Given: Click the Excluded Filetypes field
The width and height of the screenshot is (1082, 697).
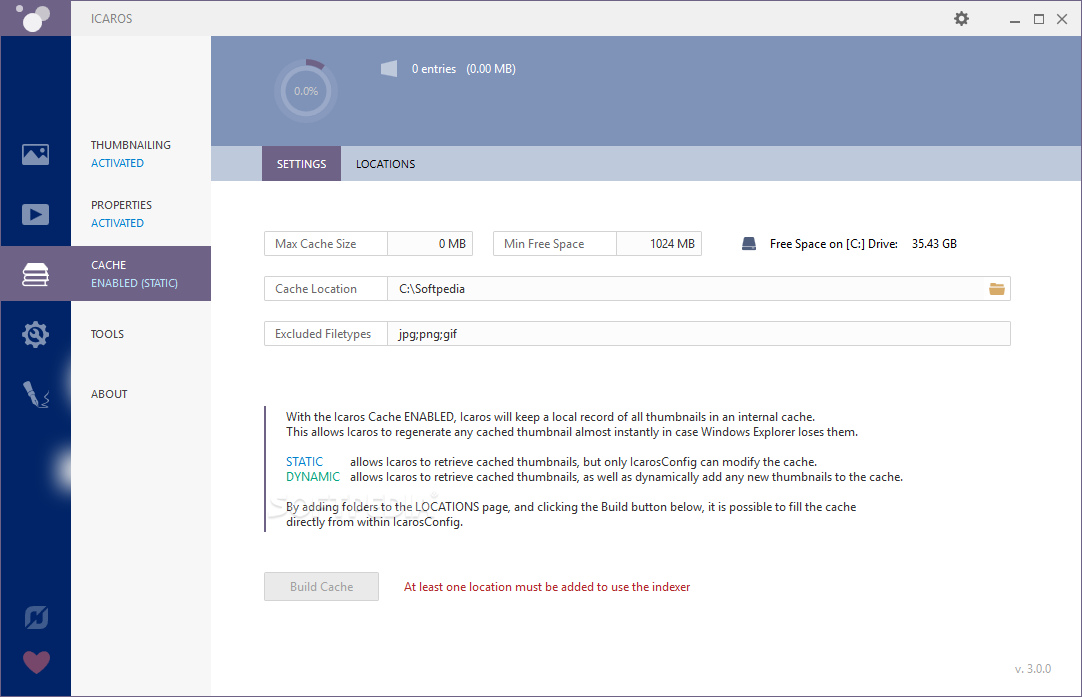Looking at the screenshot, I should tap(698, 334).
